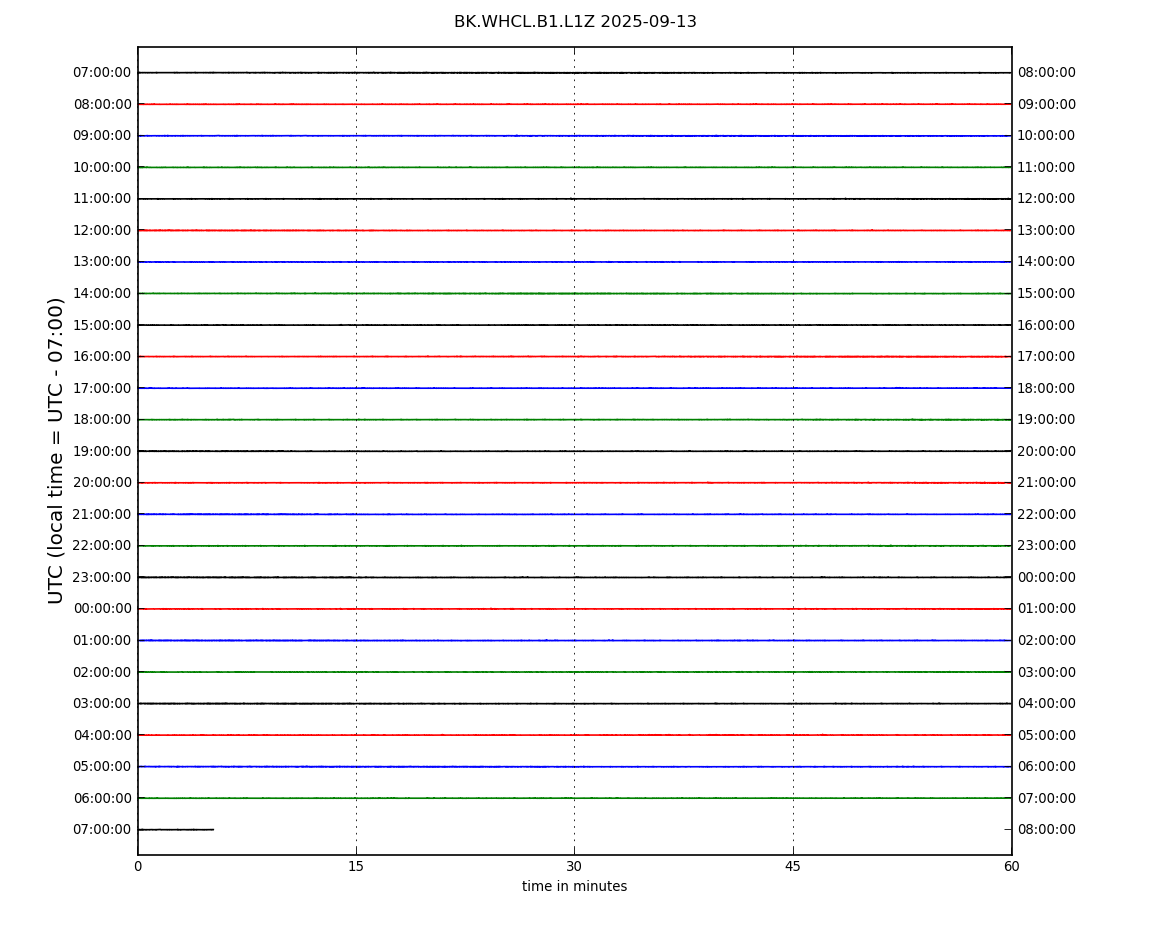
Task: Select left-axis start time 02:00:00
Action: tap(102, 672)
